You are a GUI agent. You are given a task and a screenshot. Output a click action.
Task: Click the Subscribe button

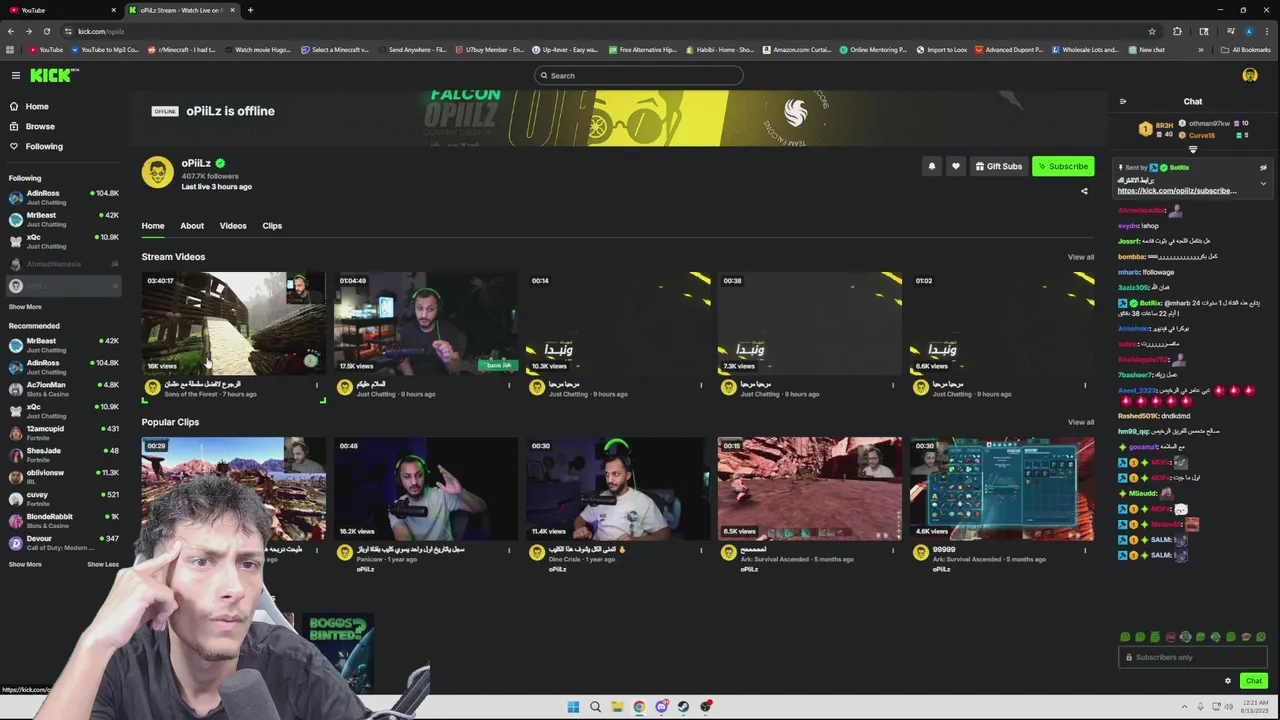point(1063,166)
